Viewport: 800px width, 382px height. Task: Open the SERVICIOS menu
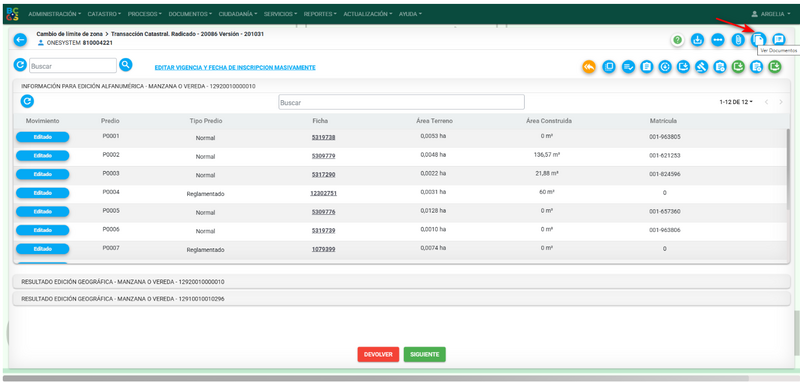click(281, 14)
